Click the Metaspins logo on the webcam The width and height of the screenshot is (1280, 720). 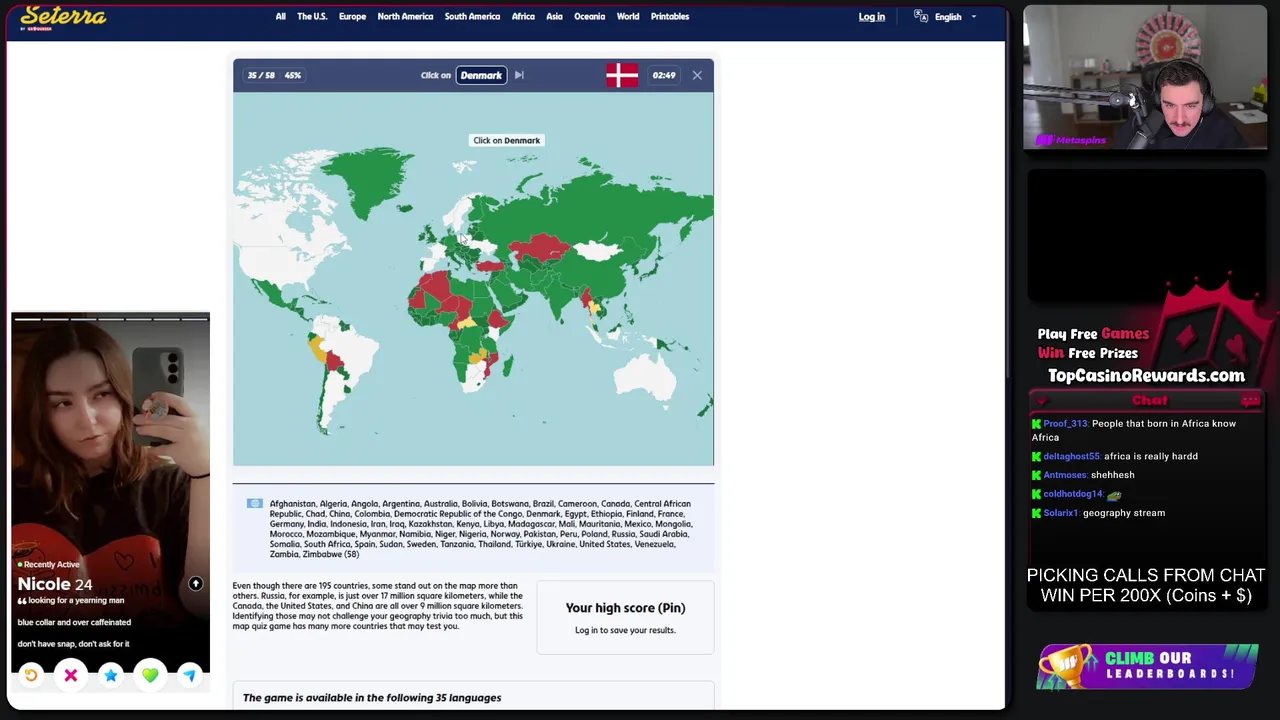tap(1072, 140)
